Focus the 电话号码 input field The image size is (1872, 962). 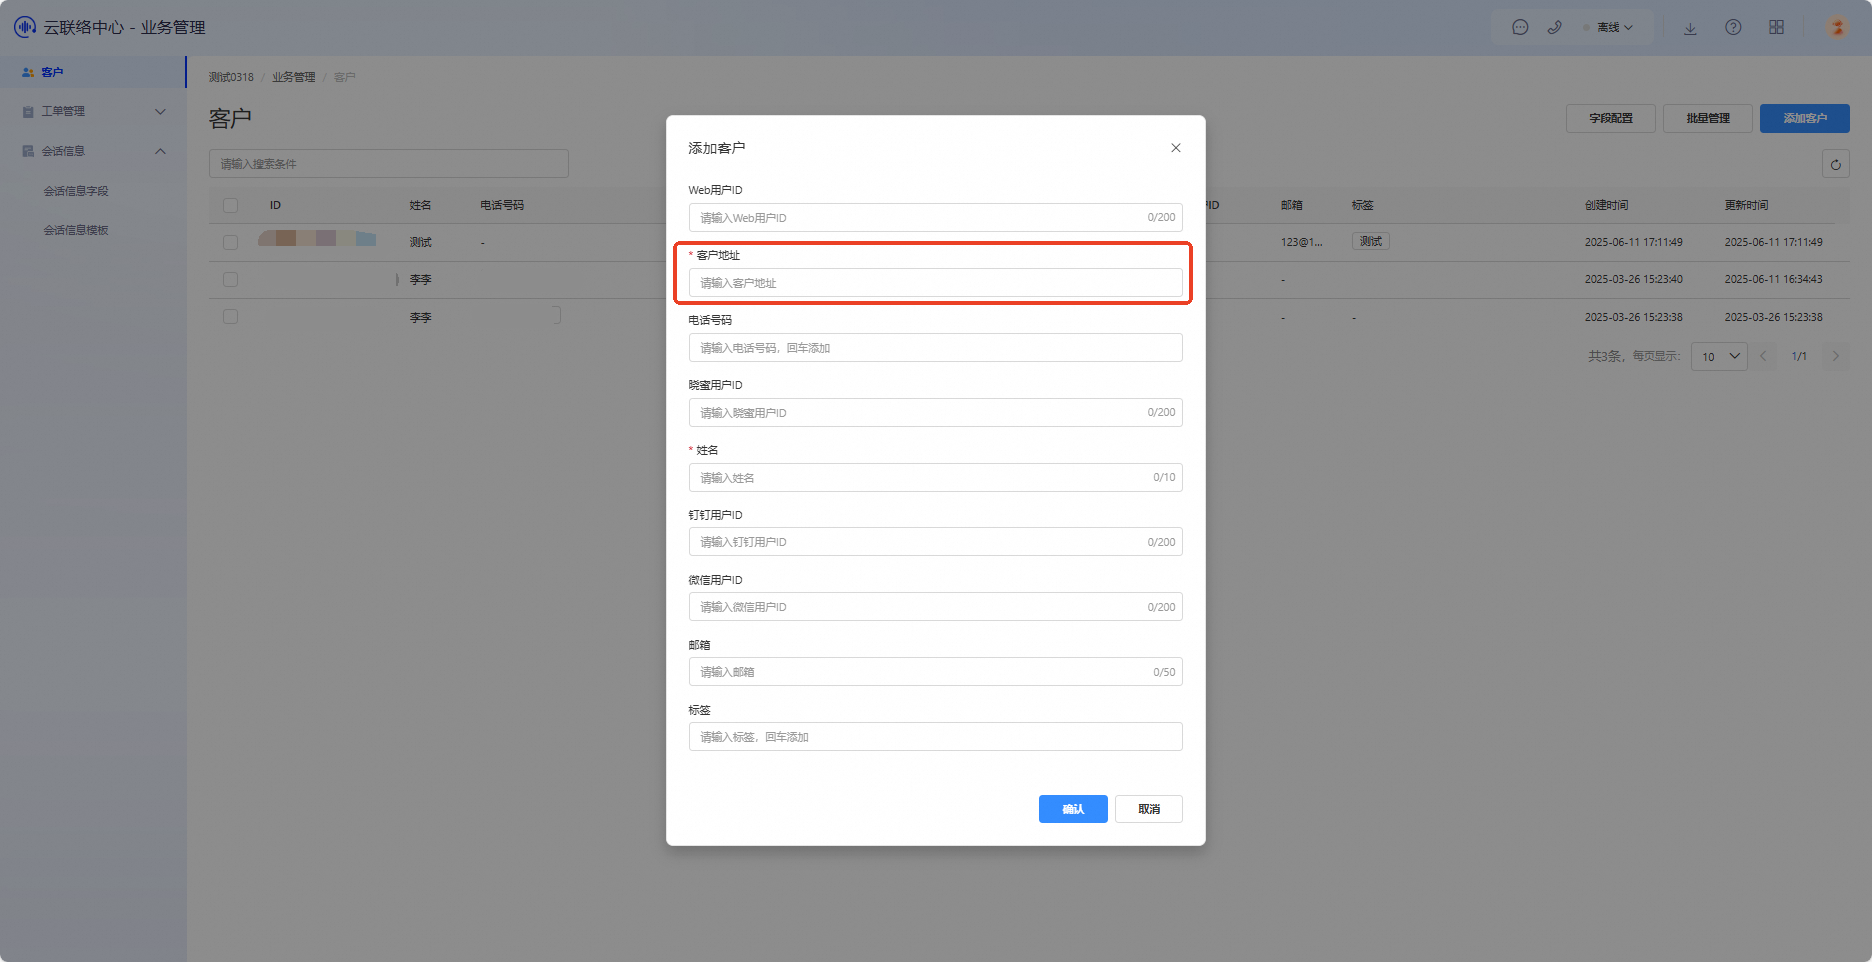click(x=935, y=348)
